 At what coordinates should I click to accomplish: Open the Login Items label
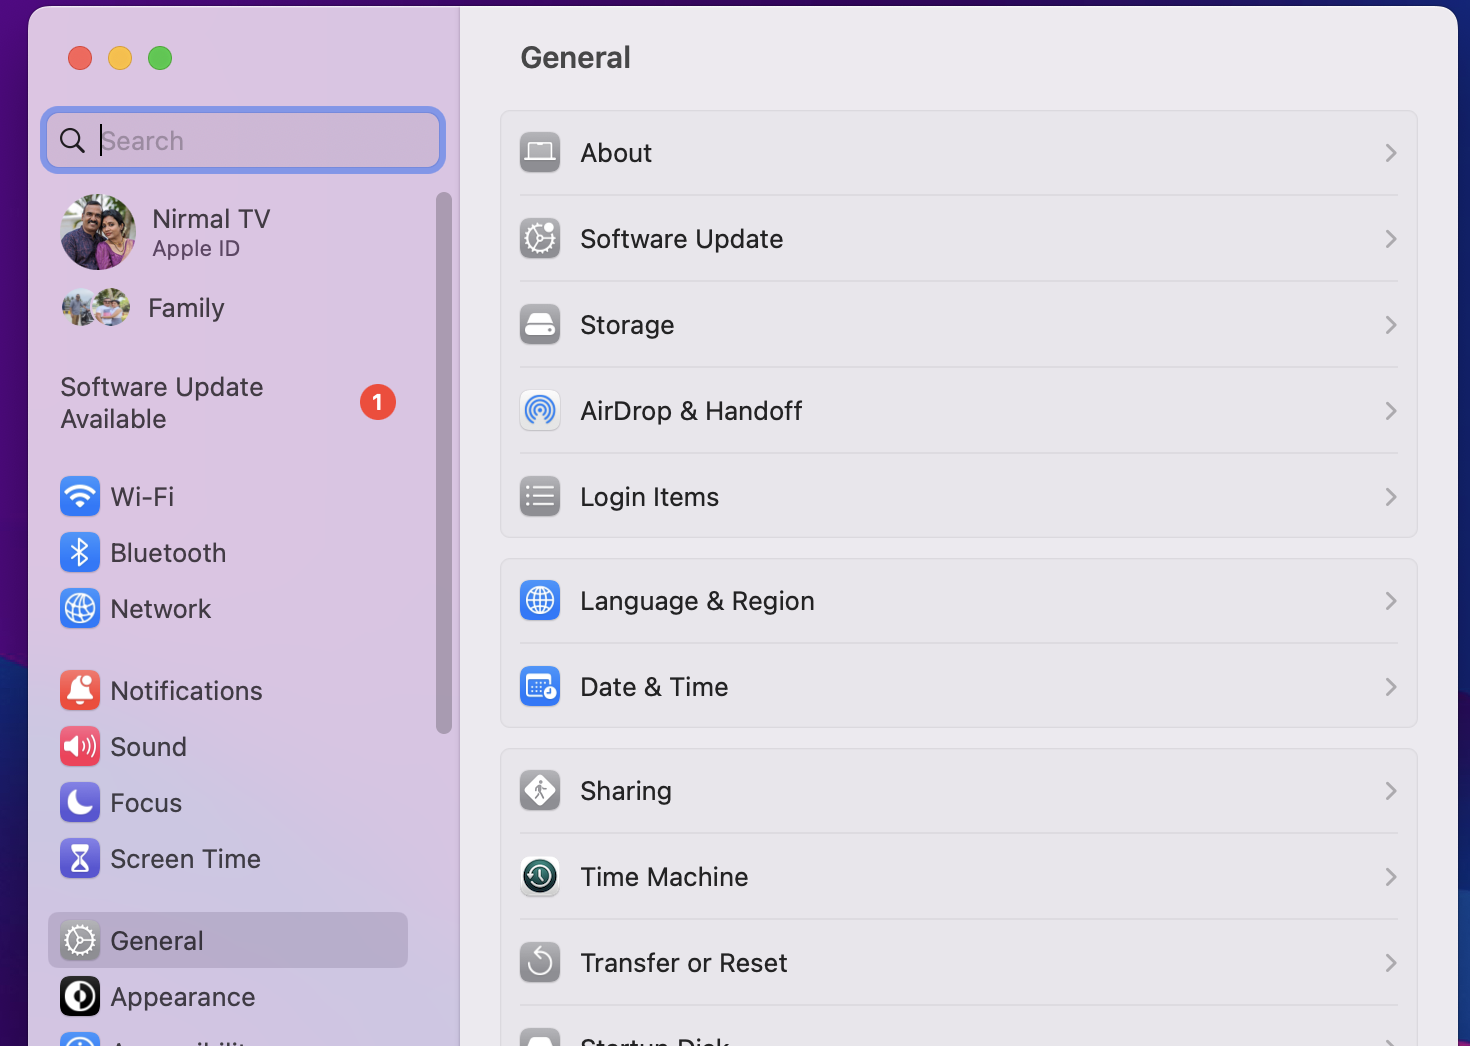(x=650, y=497)
